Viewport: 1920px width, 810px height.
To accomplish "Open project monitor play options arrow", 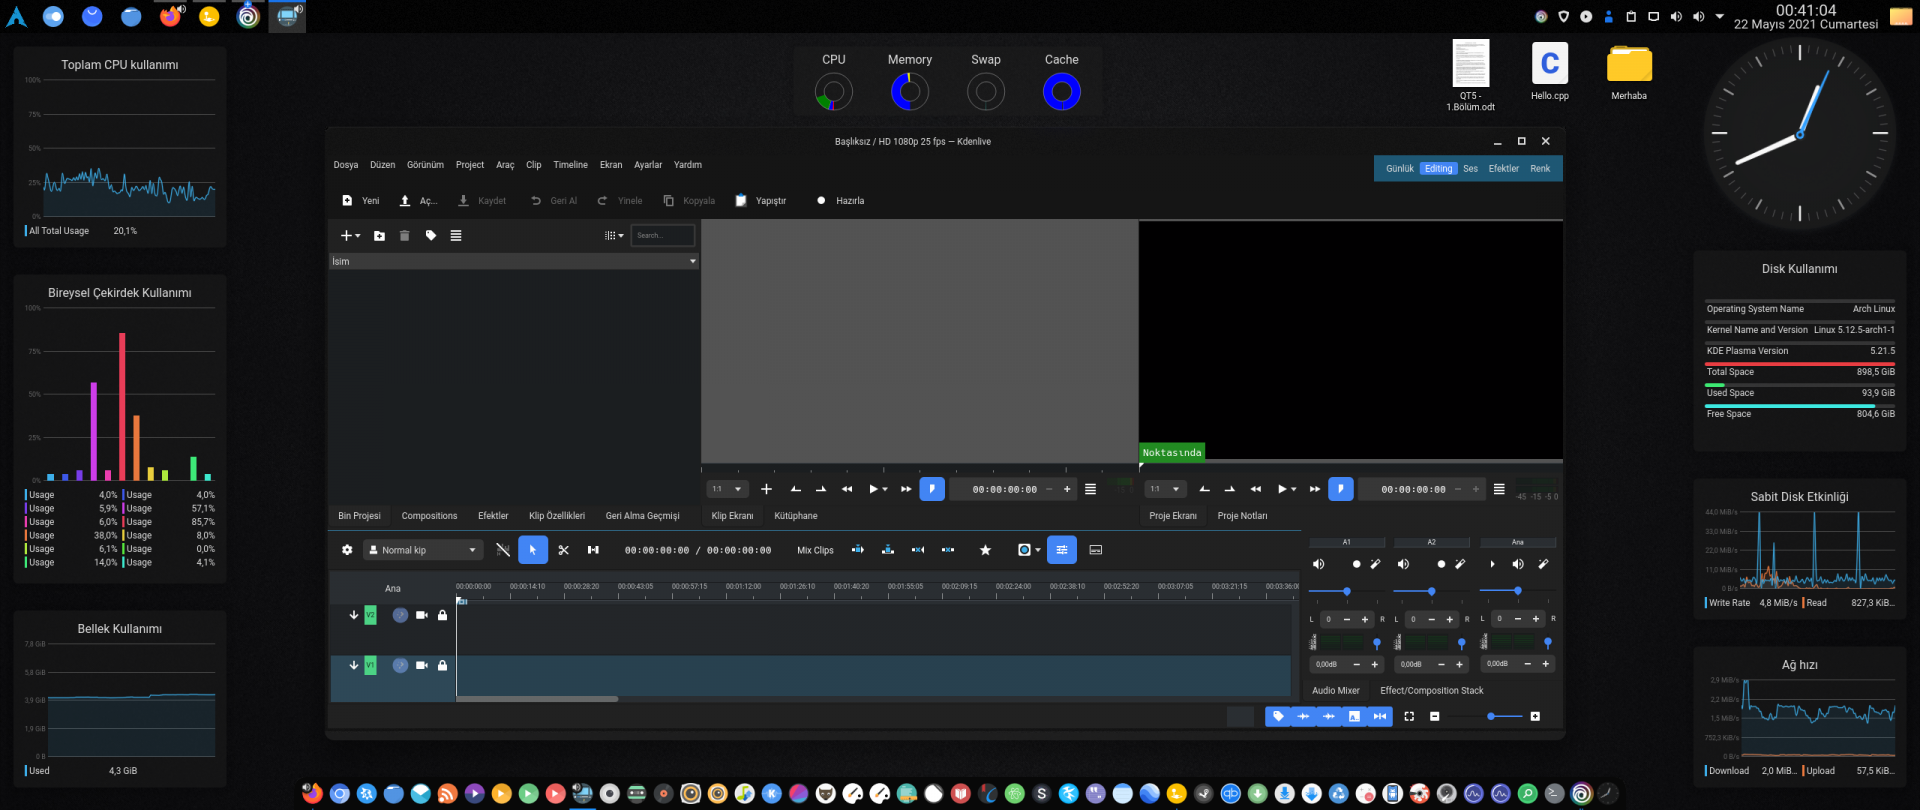I will [1294, 490].
